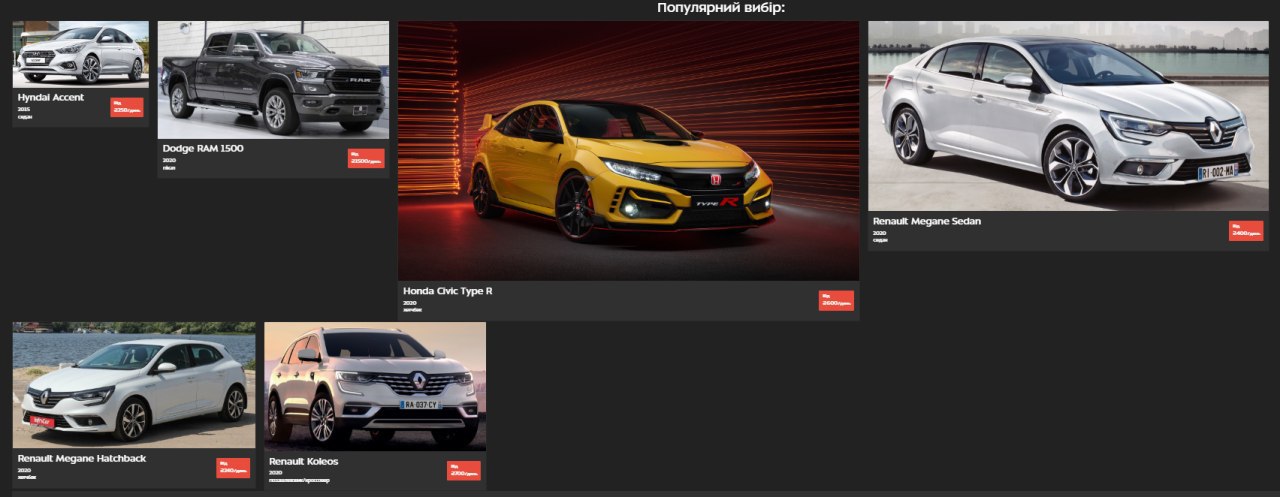Select the 'Renault Megane Sedan' title text
Image resolution: width=1280 pixels, height=497 pixels.
tap(927, 220)
